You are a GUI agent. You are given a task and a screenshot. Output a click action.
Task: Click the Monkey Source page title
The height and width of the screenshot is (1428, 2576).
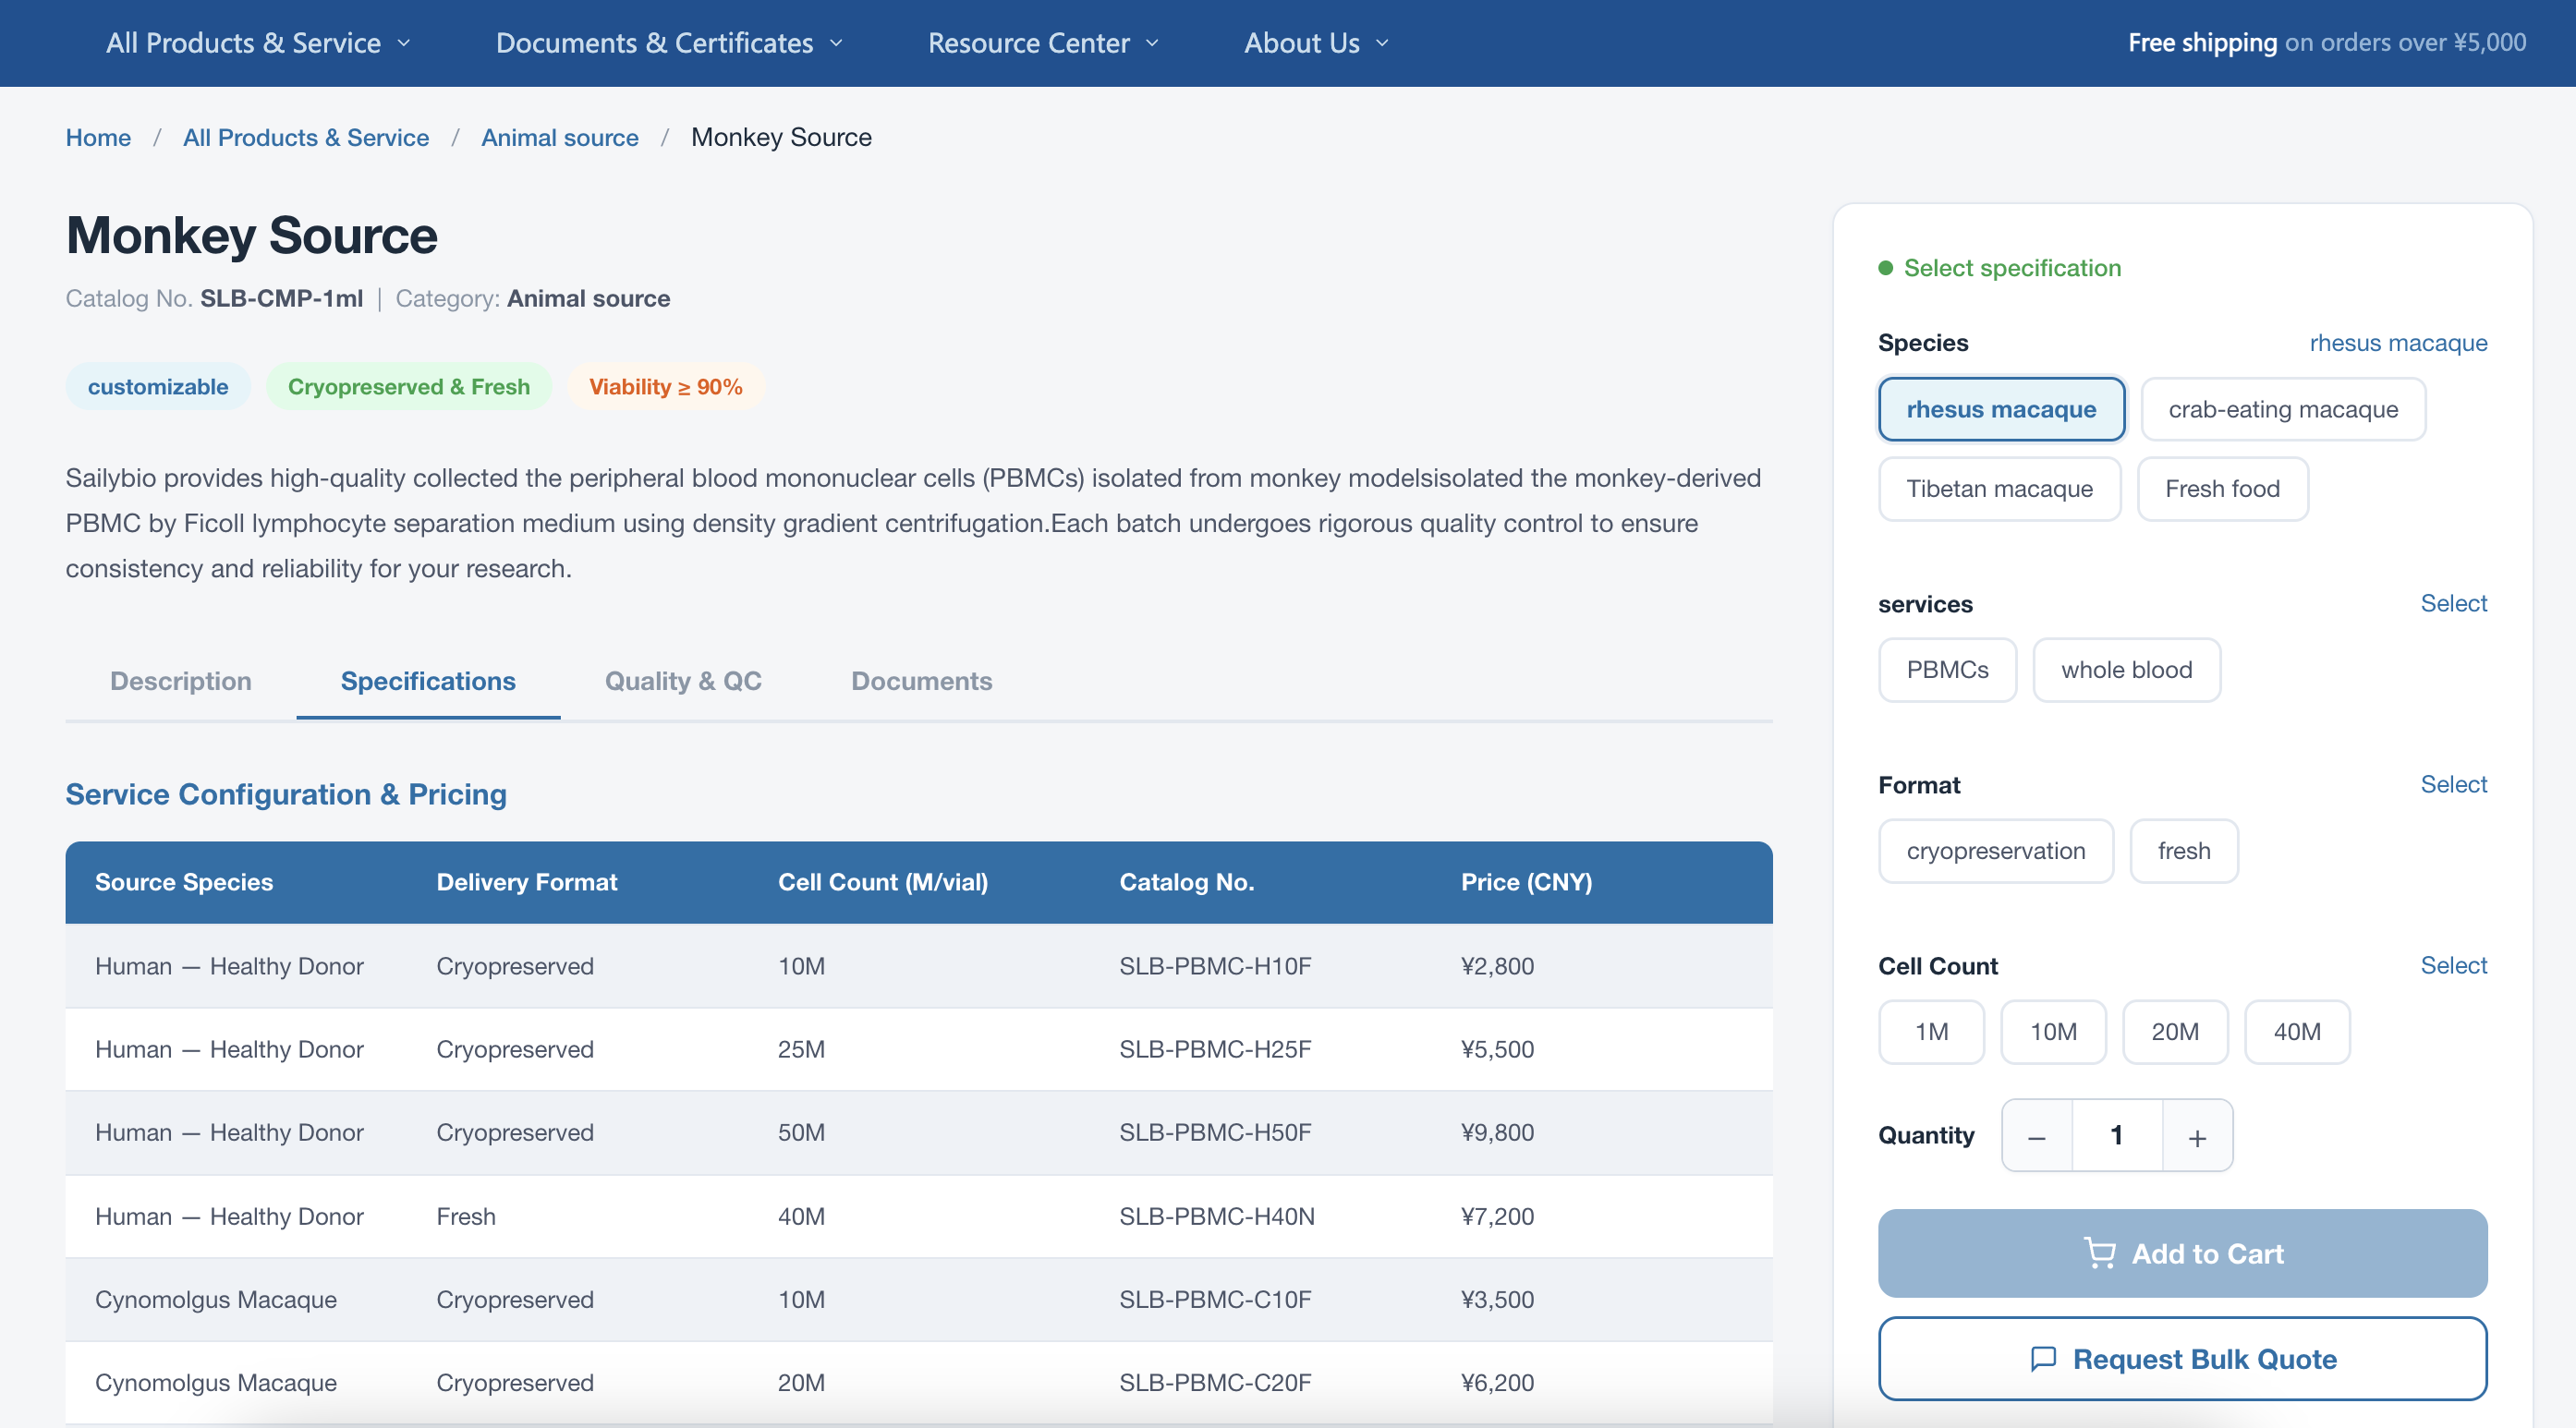(252, 236)
